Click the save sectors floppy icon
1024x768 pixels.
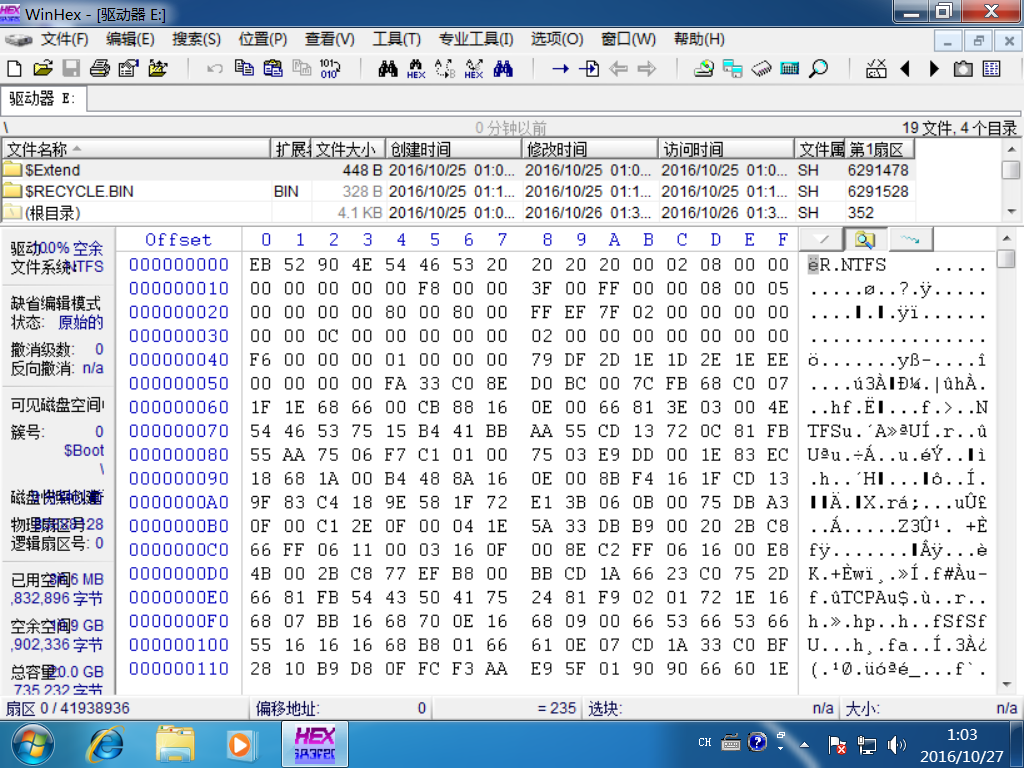click(x=71, y=69)
